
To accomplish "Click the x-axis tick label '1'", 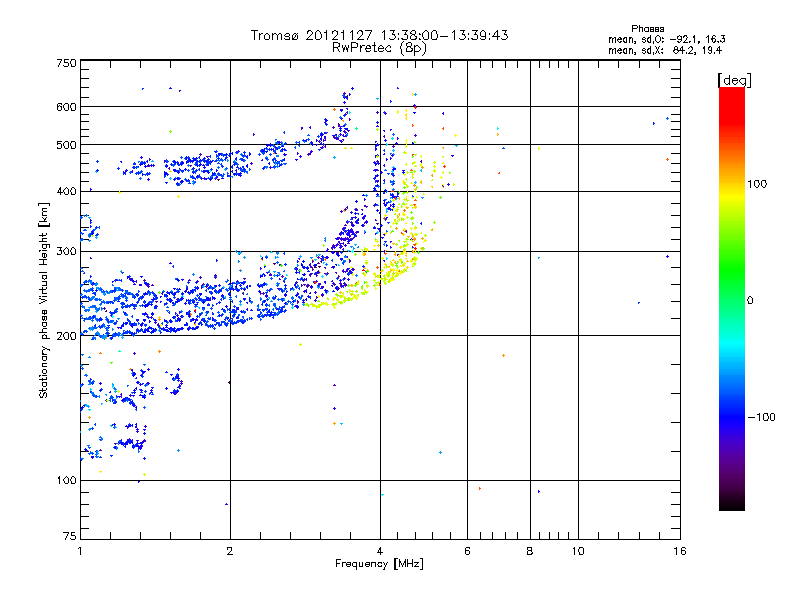I will coord(80,551).
